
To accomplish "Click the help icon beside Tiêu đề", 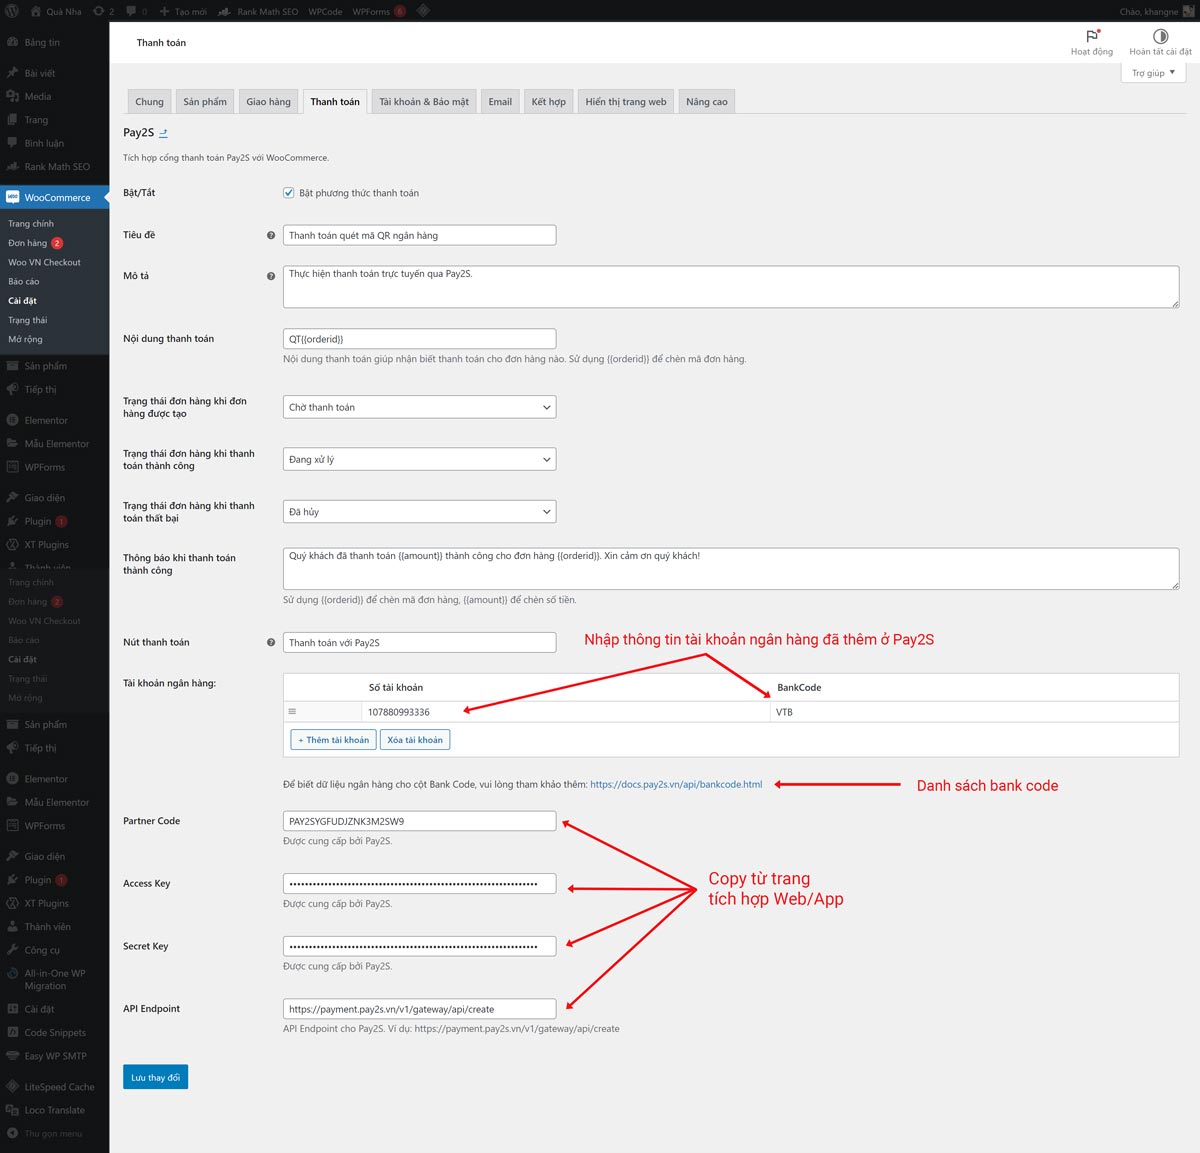I will pos(271,236).
